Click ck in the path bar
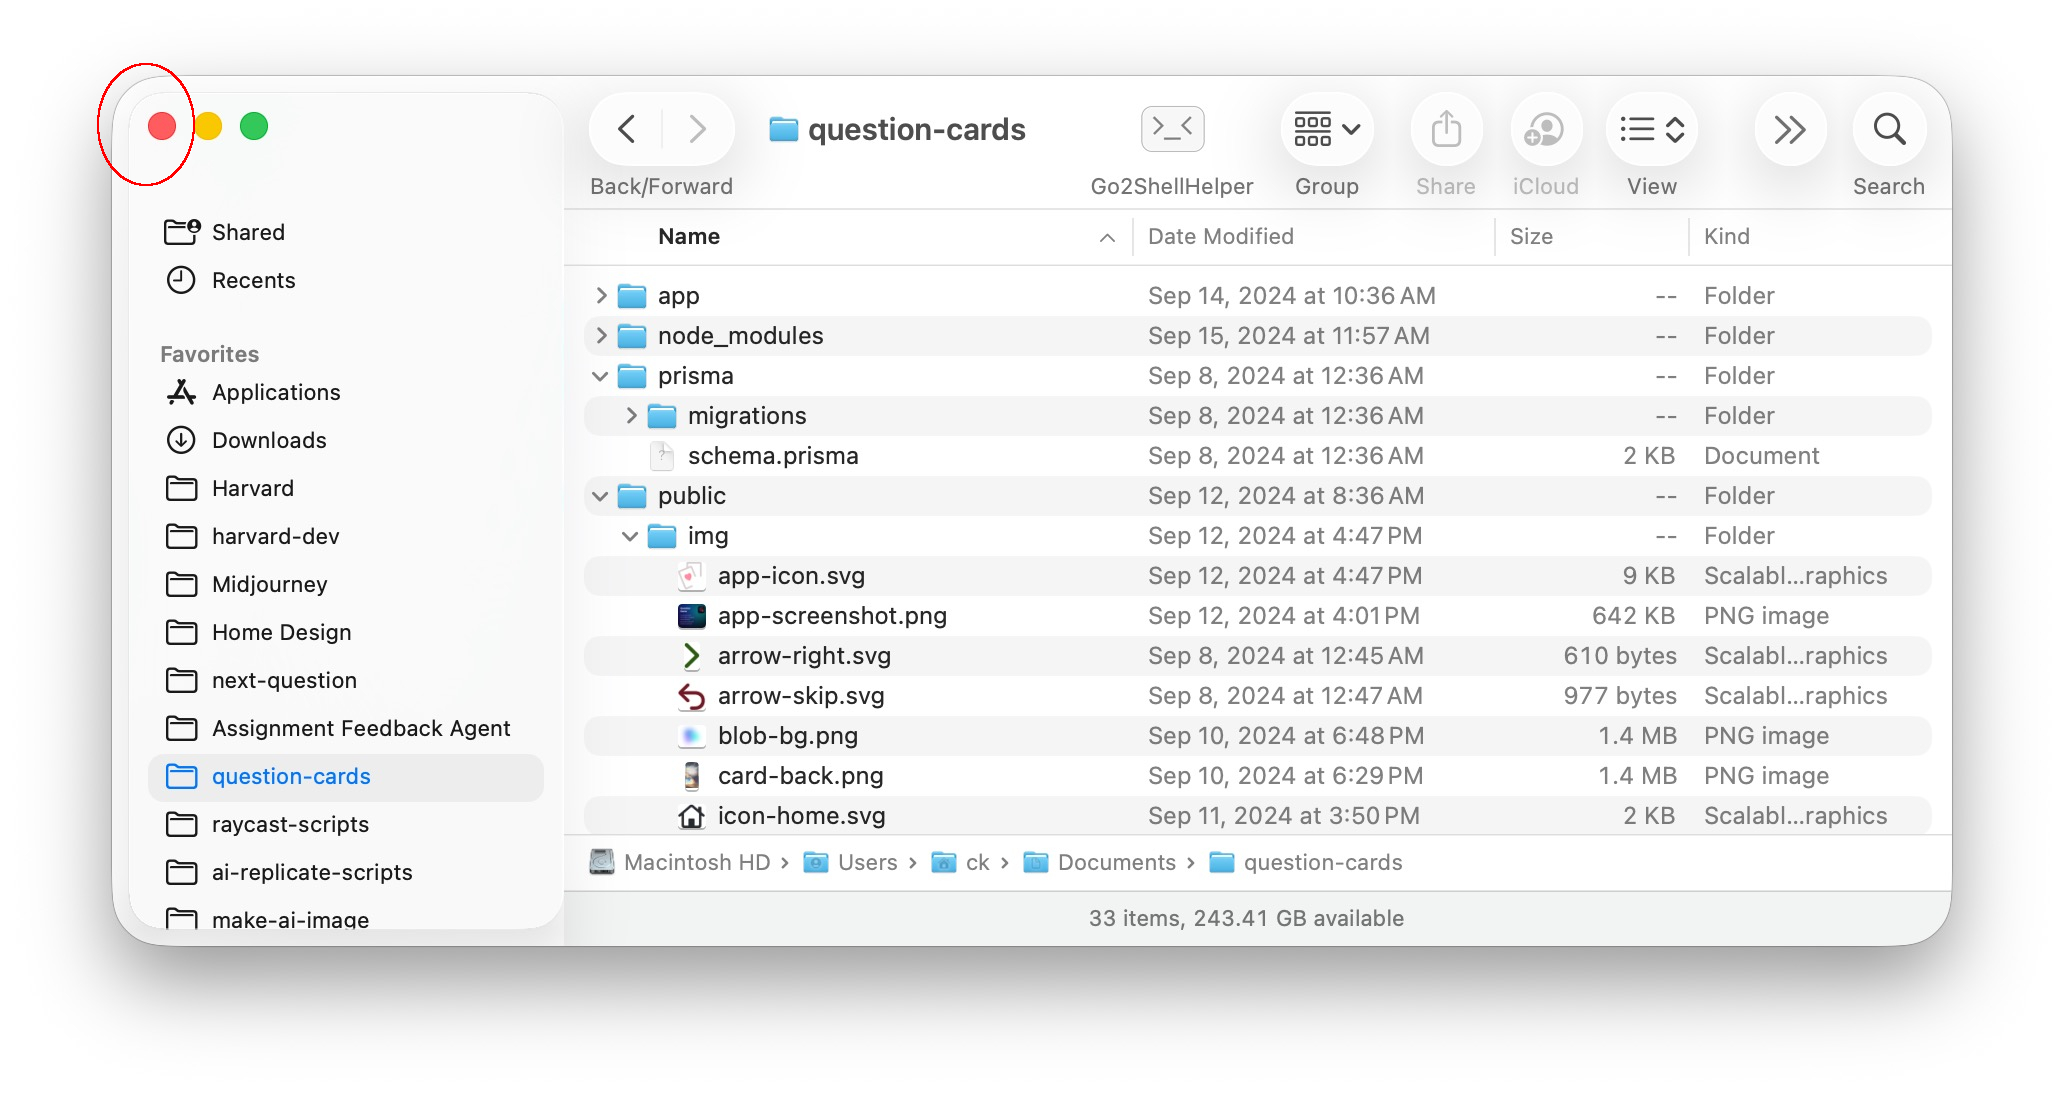 pos(960,862)
